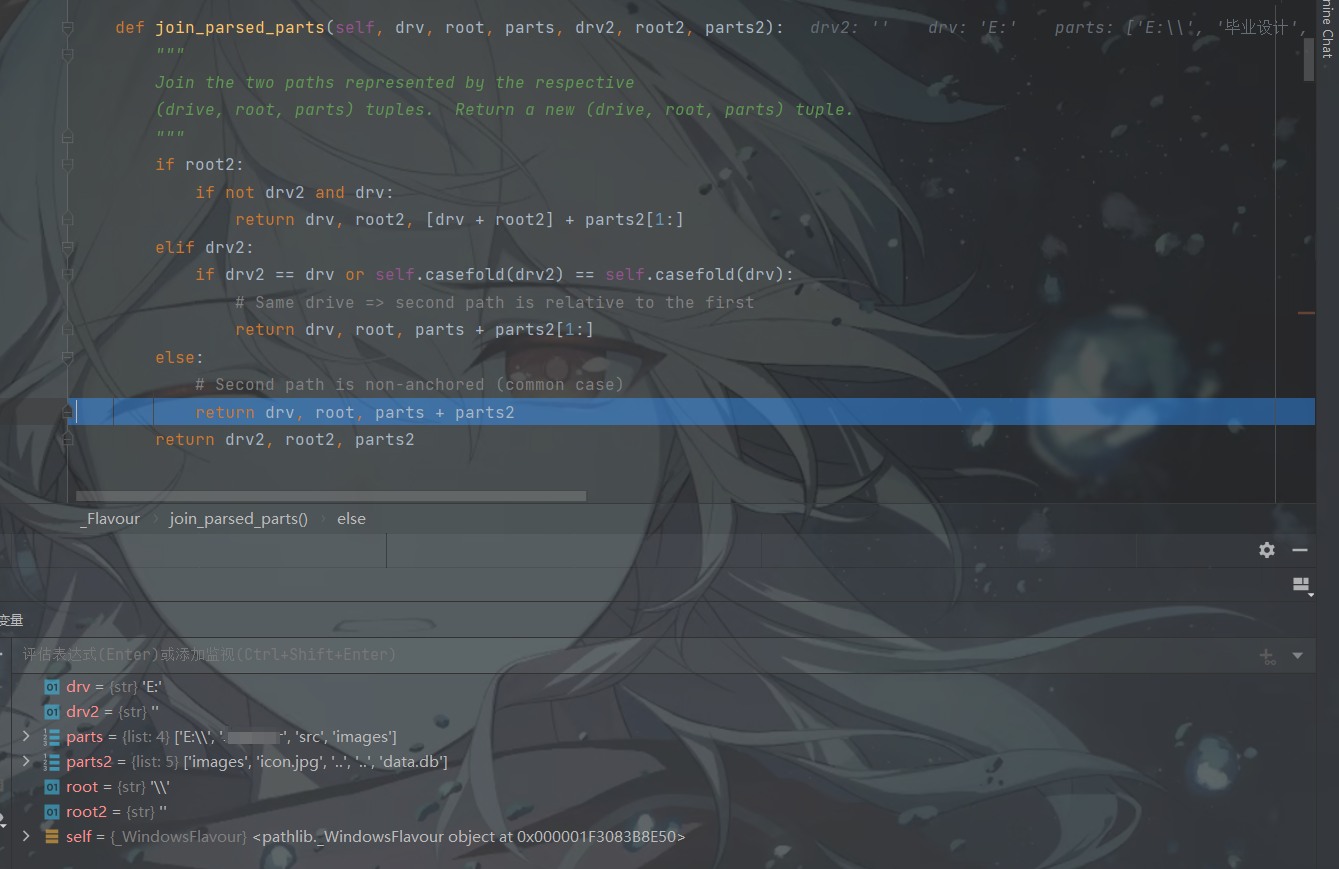Click the parts2 list type icon

52,762
